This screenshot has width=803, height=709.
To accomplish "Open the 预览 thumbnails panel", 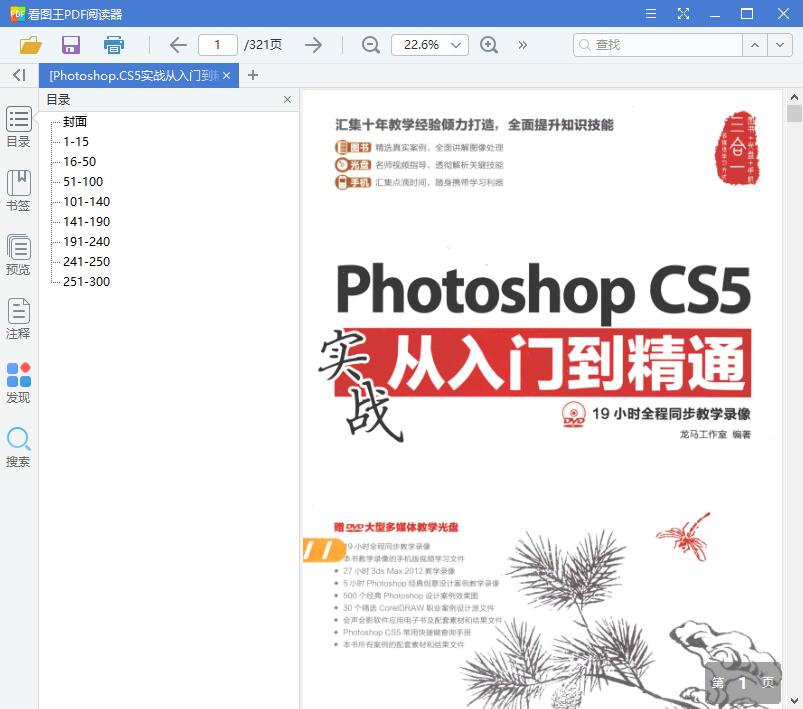I will tap(18, 255).
